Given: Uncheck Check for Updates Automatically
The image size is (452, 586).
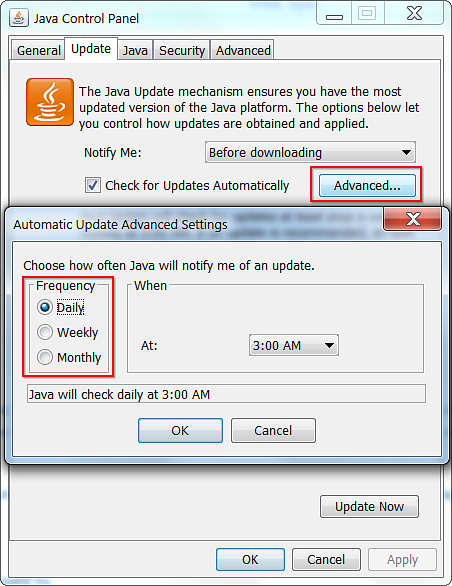Looking at the screenshot, I should pyautogui.click(x=93, y=185).
